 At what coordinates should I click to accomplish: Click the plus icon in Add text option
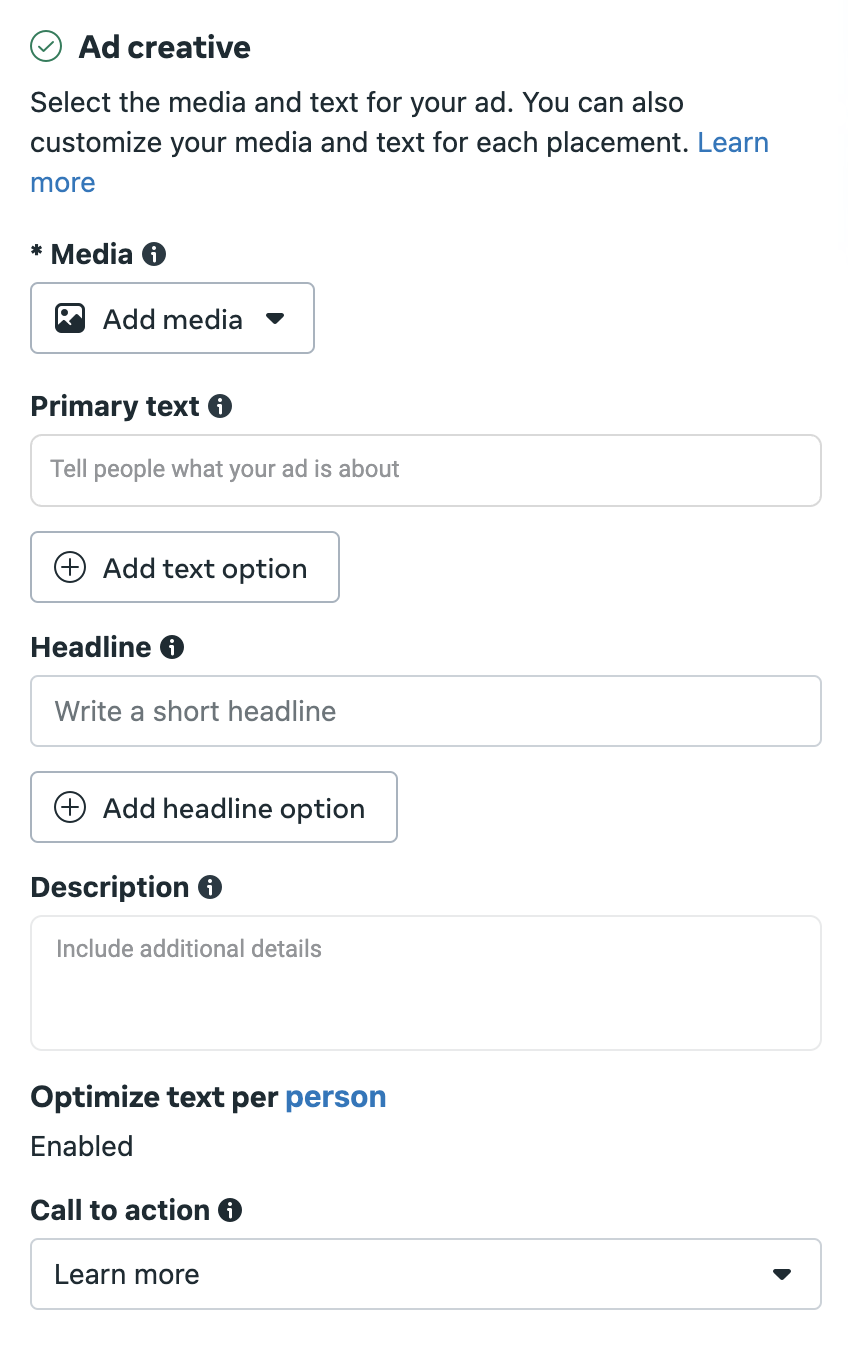coord(70,568)
